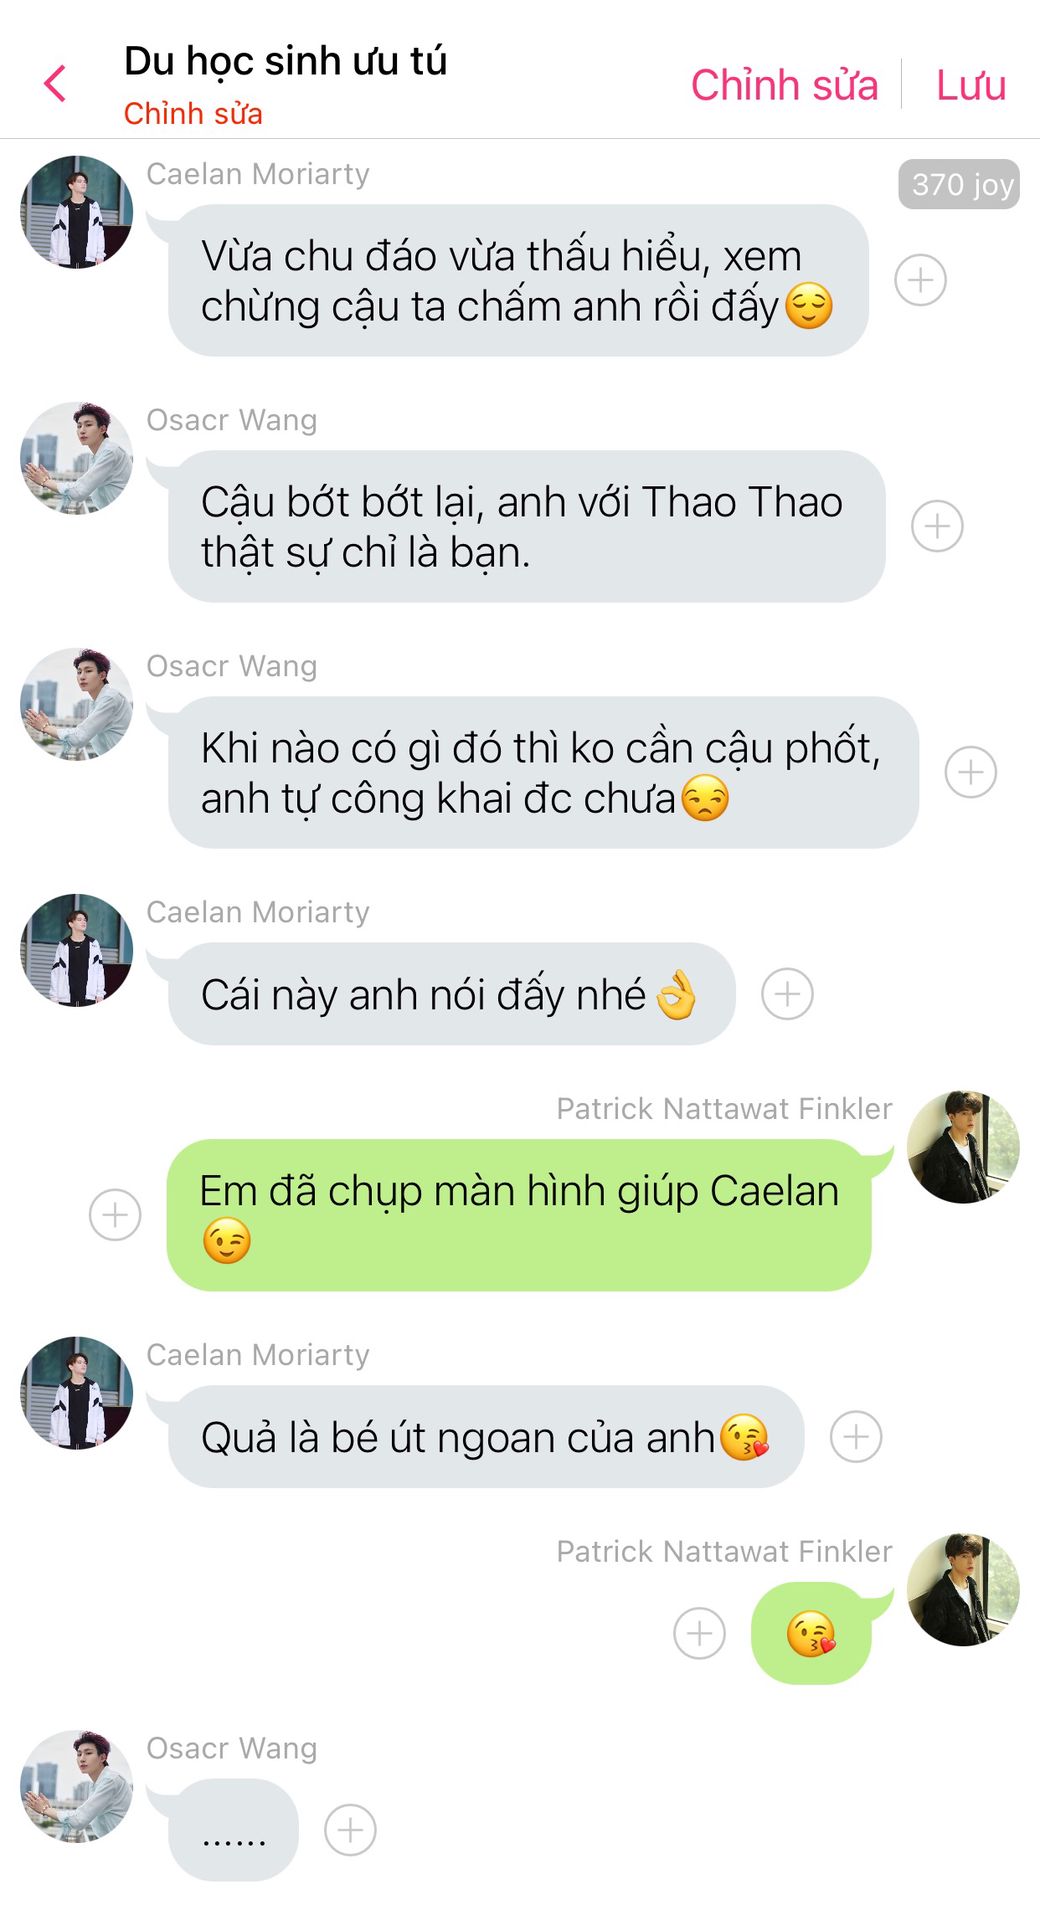Tap red 'Chỉnh sửa' link under chat title
The image size is (1040, 1920).
click(193, 114)
